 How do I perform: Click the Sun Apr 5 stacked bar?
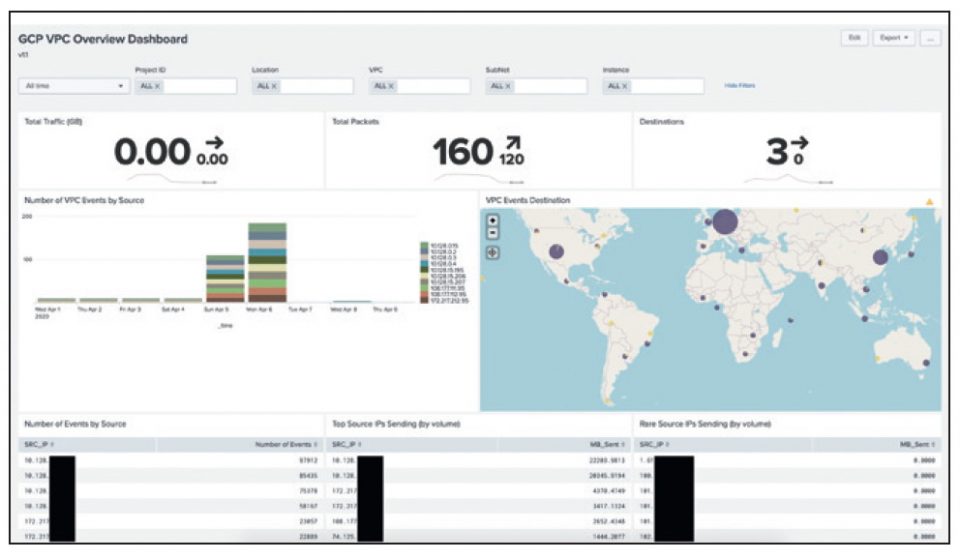[x=225, y=279]
